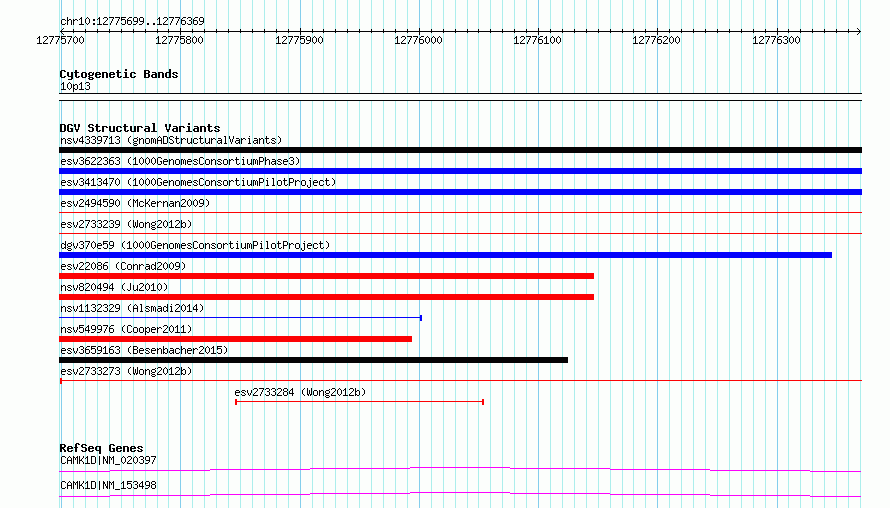
Task: Click the esv2733284 Wong2012b label
Action: [x=300, y=392]
